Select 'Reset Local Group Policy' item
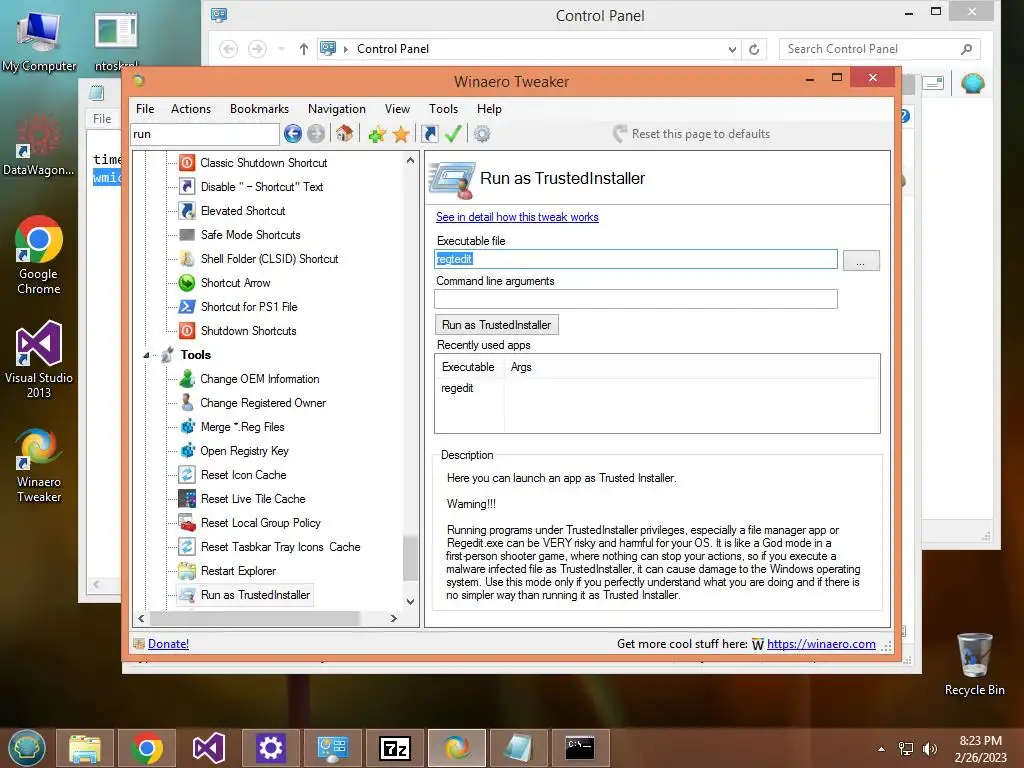The width and height of the screenshot is (1024, 768). (x=261, y=523)
